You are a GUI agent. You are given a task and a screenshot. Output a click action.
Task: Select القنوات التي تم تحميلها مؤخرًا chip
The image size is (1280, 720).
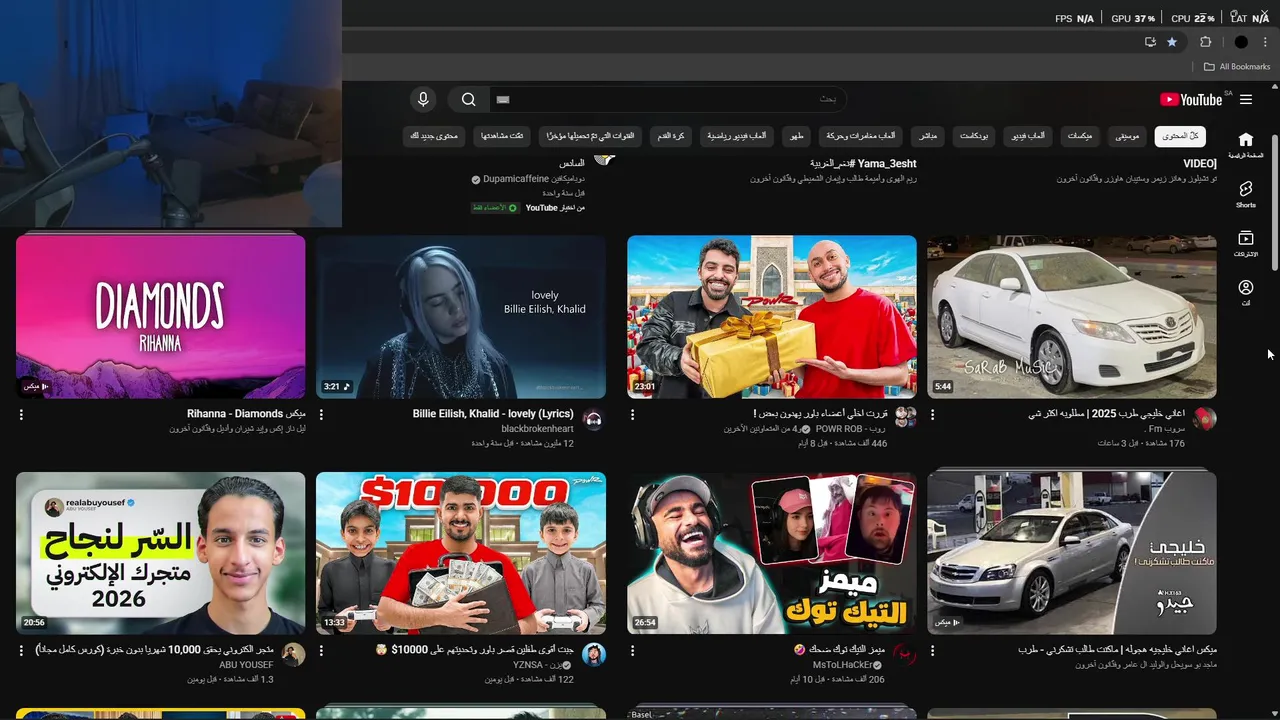(590, 136)
